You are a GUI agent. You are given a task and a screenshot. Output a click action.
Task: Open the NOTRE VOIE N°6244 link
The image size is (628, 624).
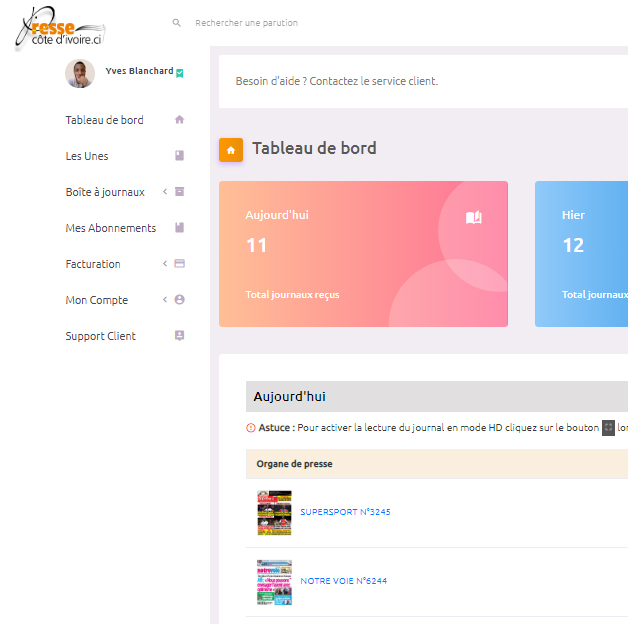[x=343, y=581]
